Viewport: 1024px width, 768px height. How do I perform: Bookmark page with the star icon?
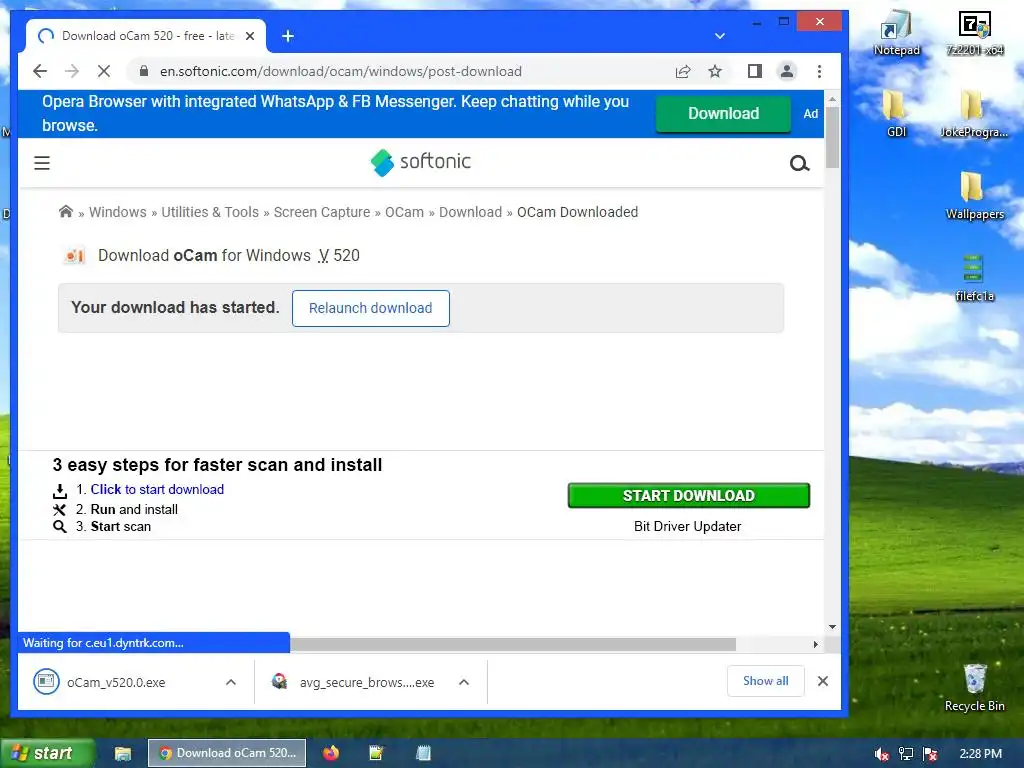715,71
